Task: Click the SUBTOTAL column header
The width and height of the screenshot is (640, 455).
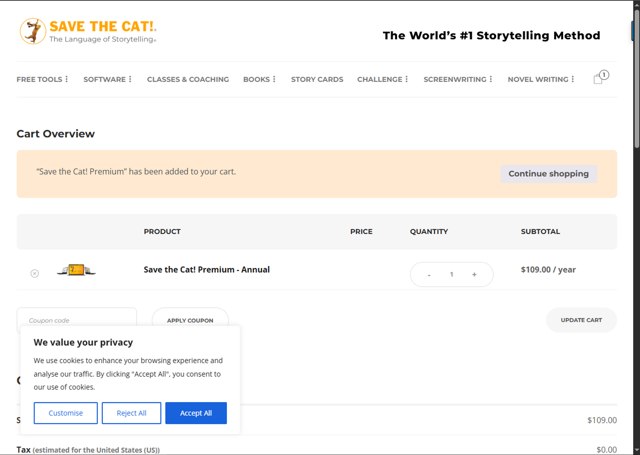Action: (540, 231)
